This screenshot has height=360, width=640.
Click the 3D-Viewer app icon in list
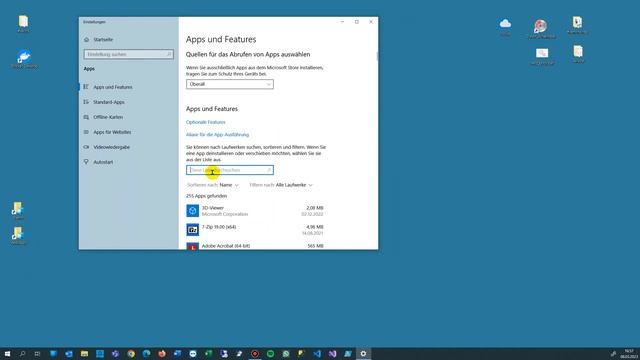point(193,211)
